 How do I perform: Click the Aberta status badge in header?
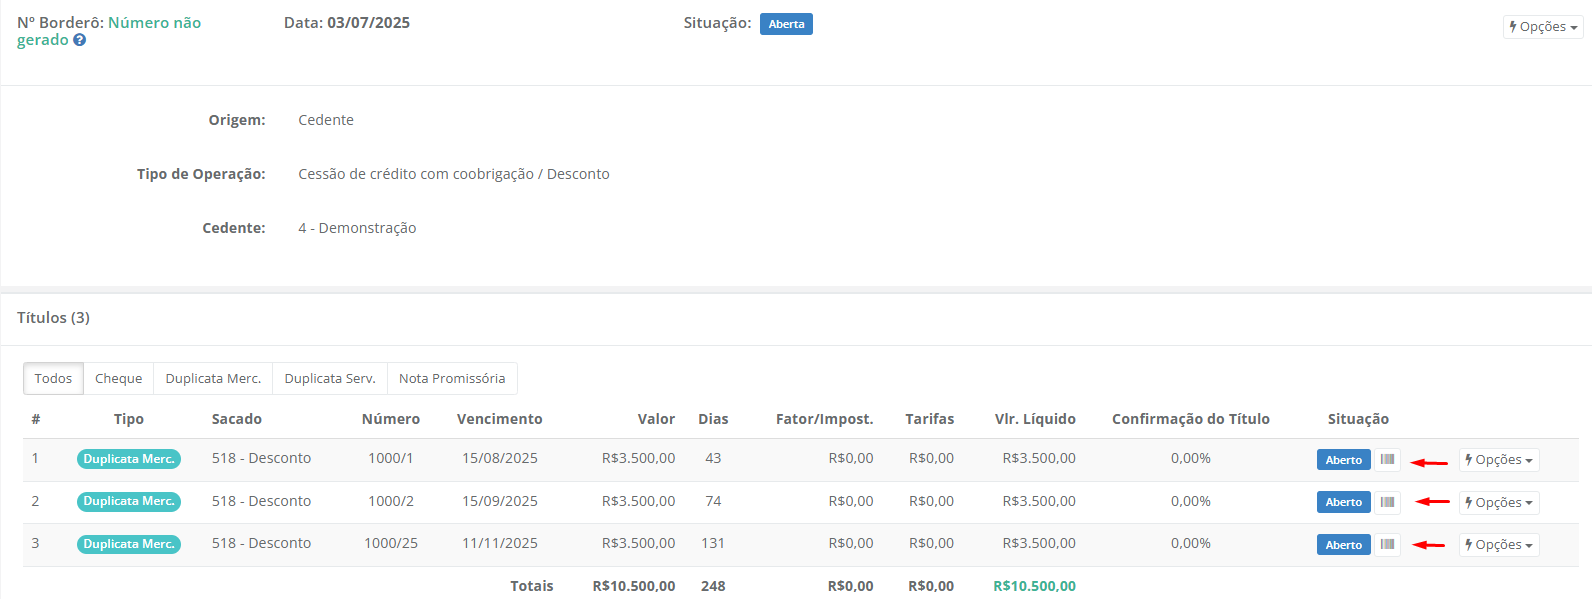(x=786, y=24)
